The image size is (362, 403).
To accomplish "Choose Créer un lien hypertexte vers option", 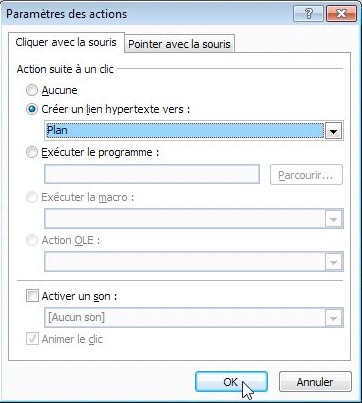I will tap(32, 109).
